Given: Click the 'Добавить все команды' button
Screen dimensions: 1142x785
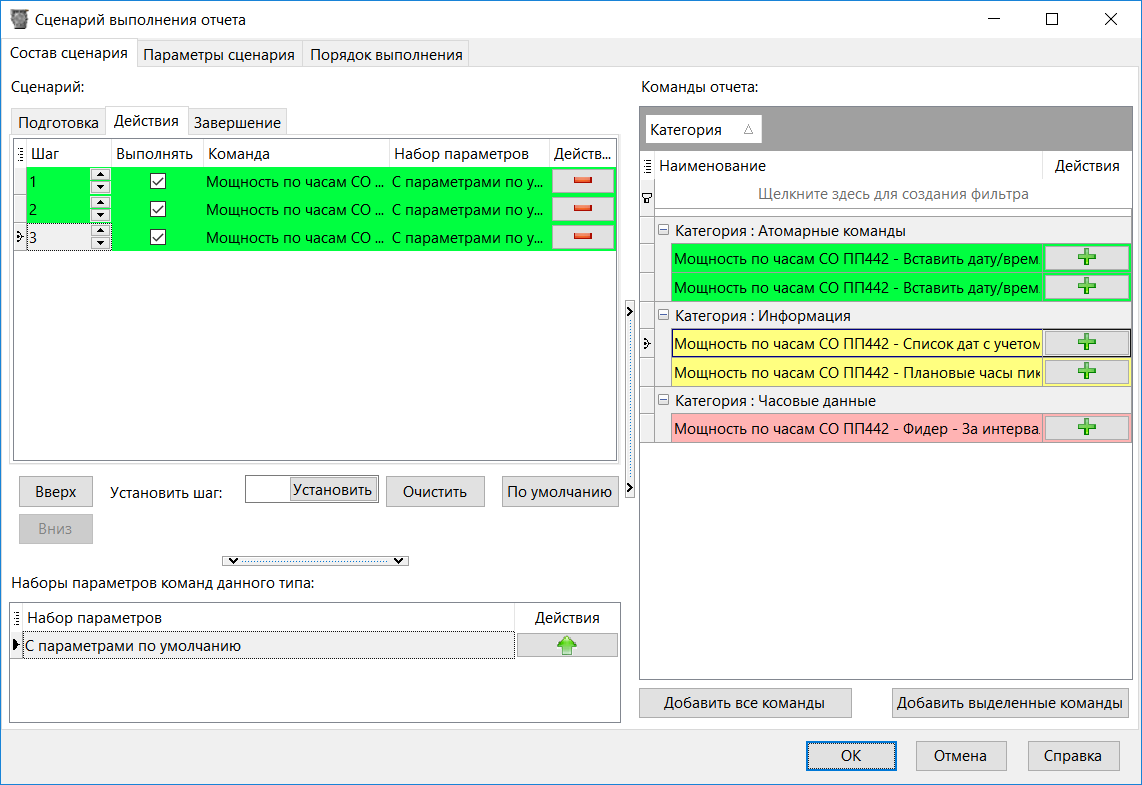Looking at the screenshot, I should coord(744,703).
